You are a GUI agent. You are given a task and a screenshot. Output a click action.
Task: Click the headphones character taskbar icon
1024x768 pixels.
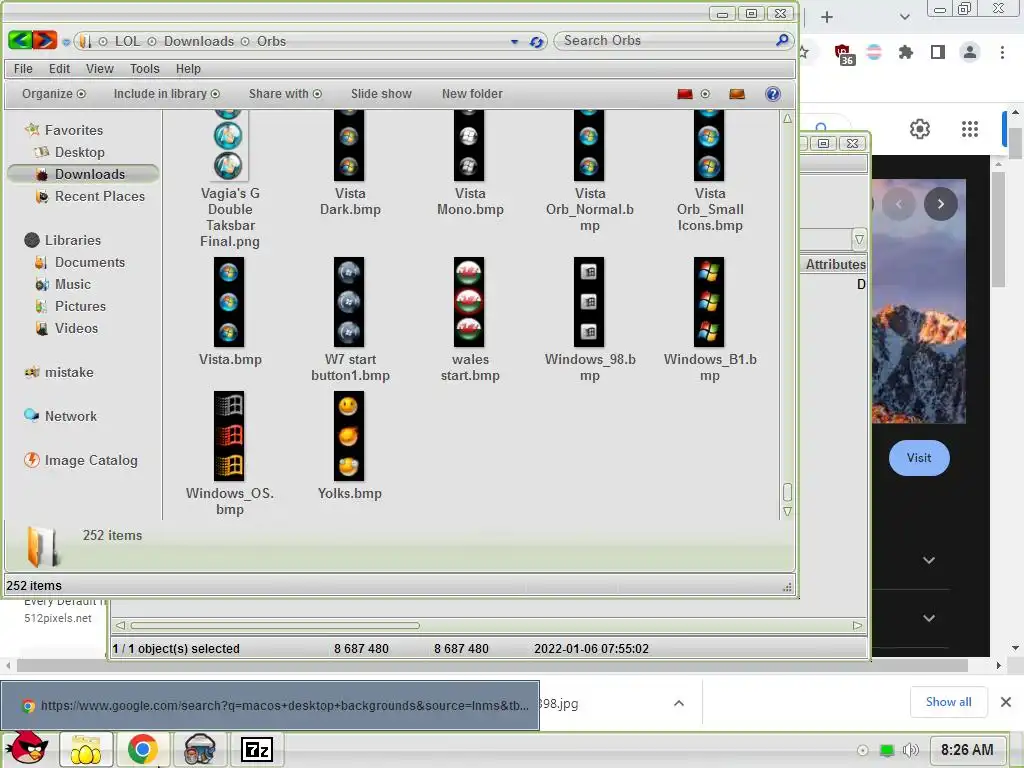coord(199,750)
